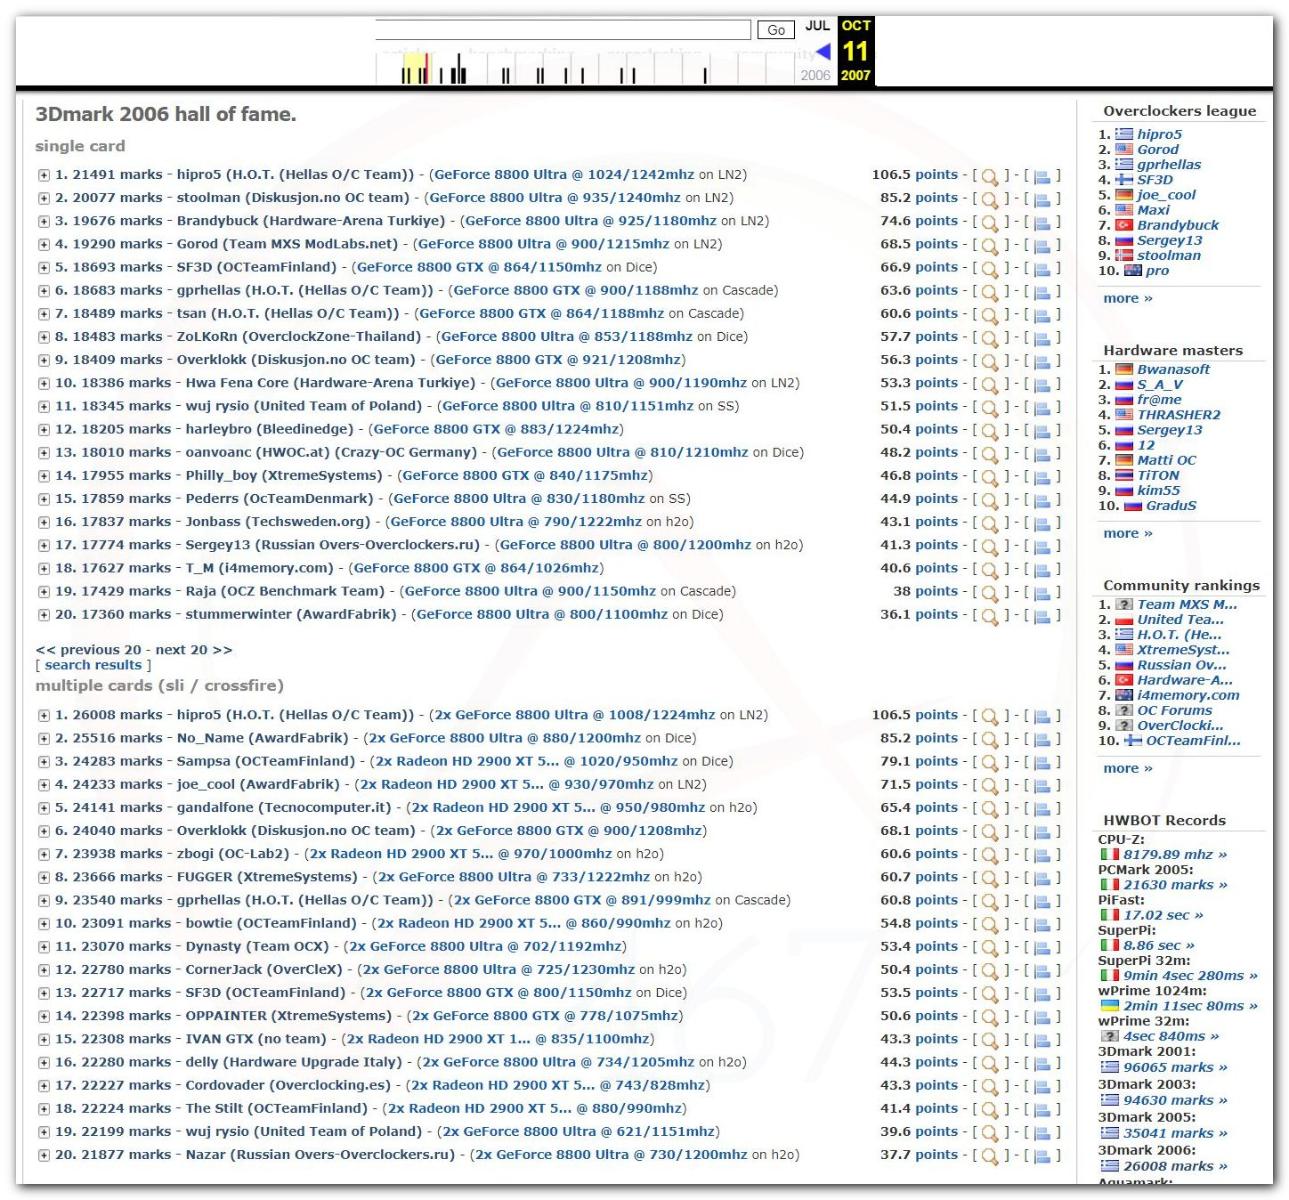
Task: Click the flag next to TiTON in Hardware masters
Action: pyautogui.click(x=1124, y=475)
